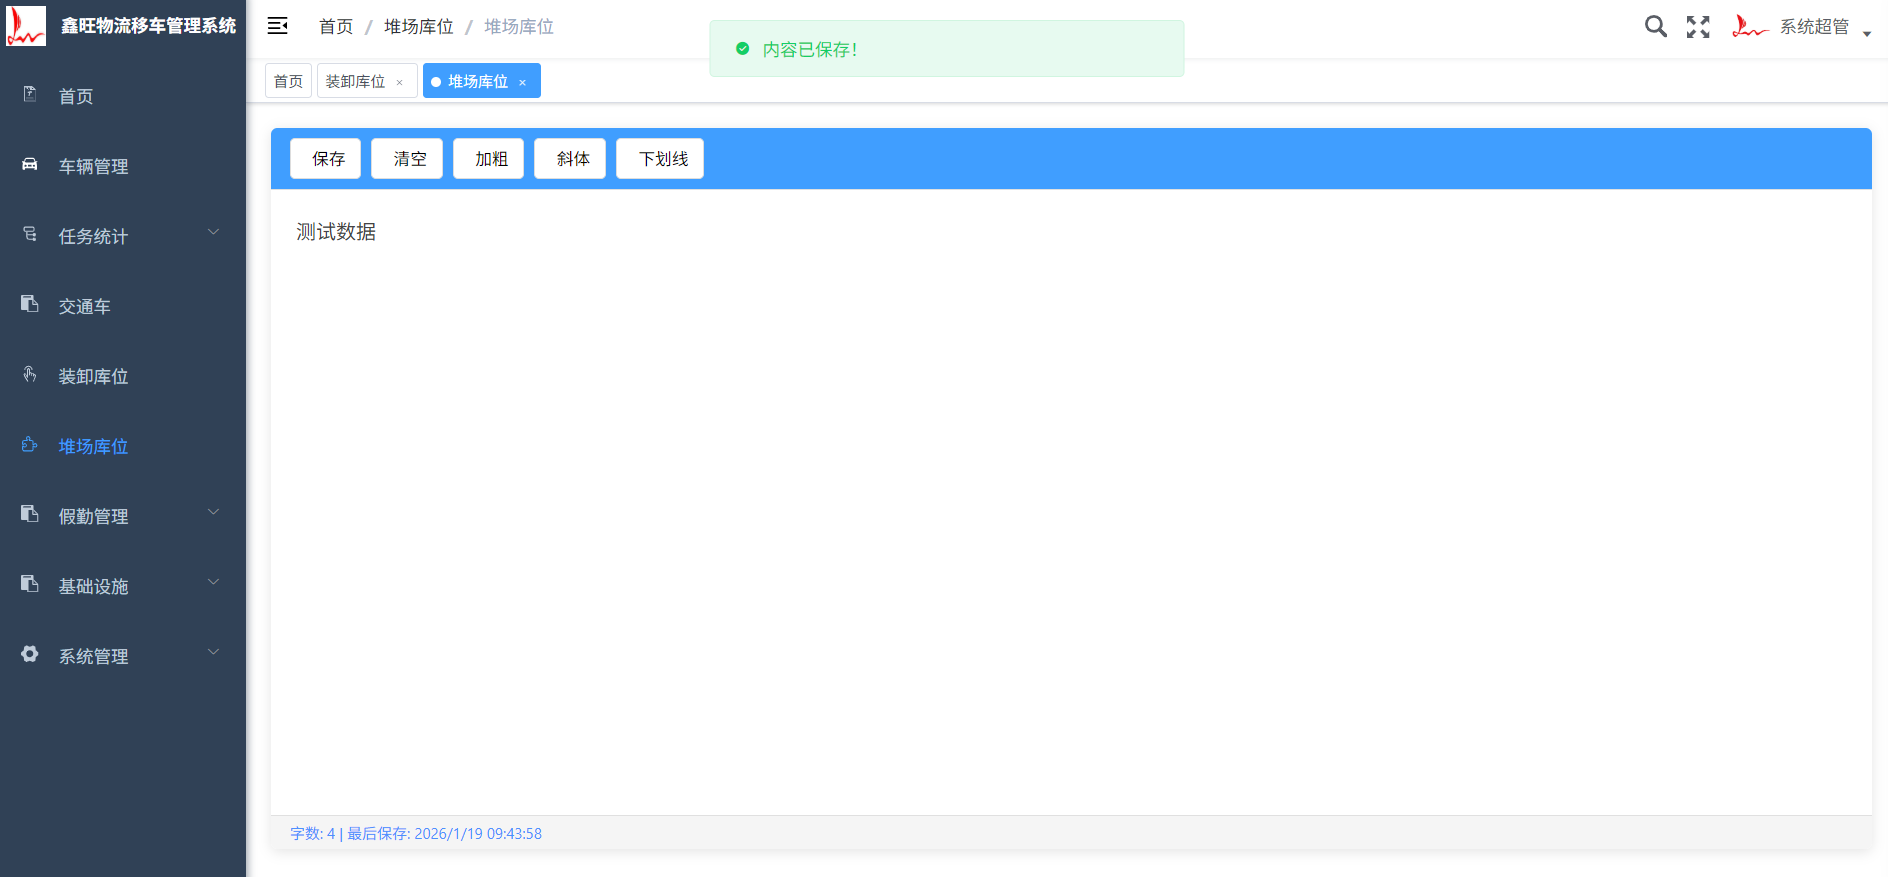
Task: Click the 清空 button
Action: click(407, 158)
